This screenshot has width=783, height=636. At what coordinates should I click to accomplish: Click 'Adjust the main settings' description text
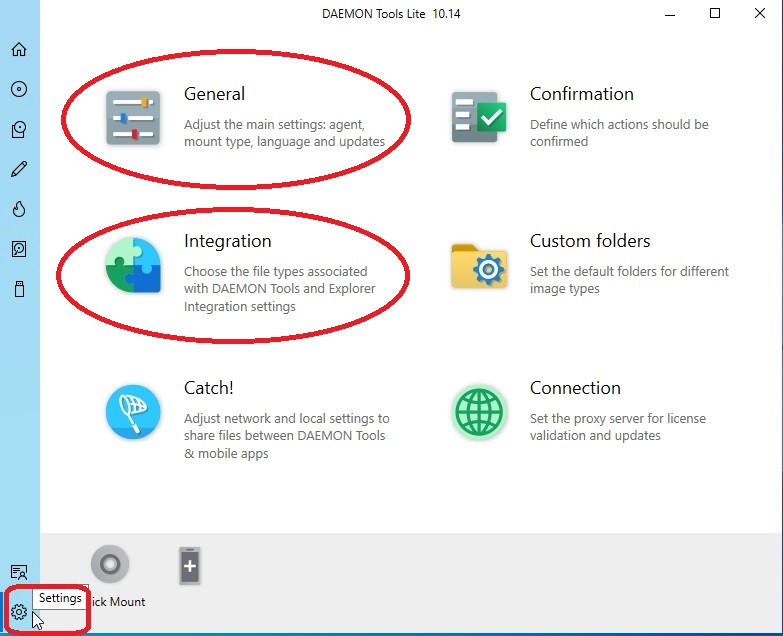284,133
